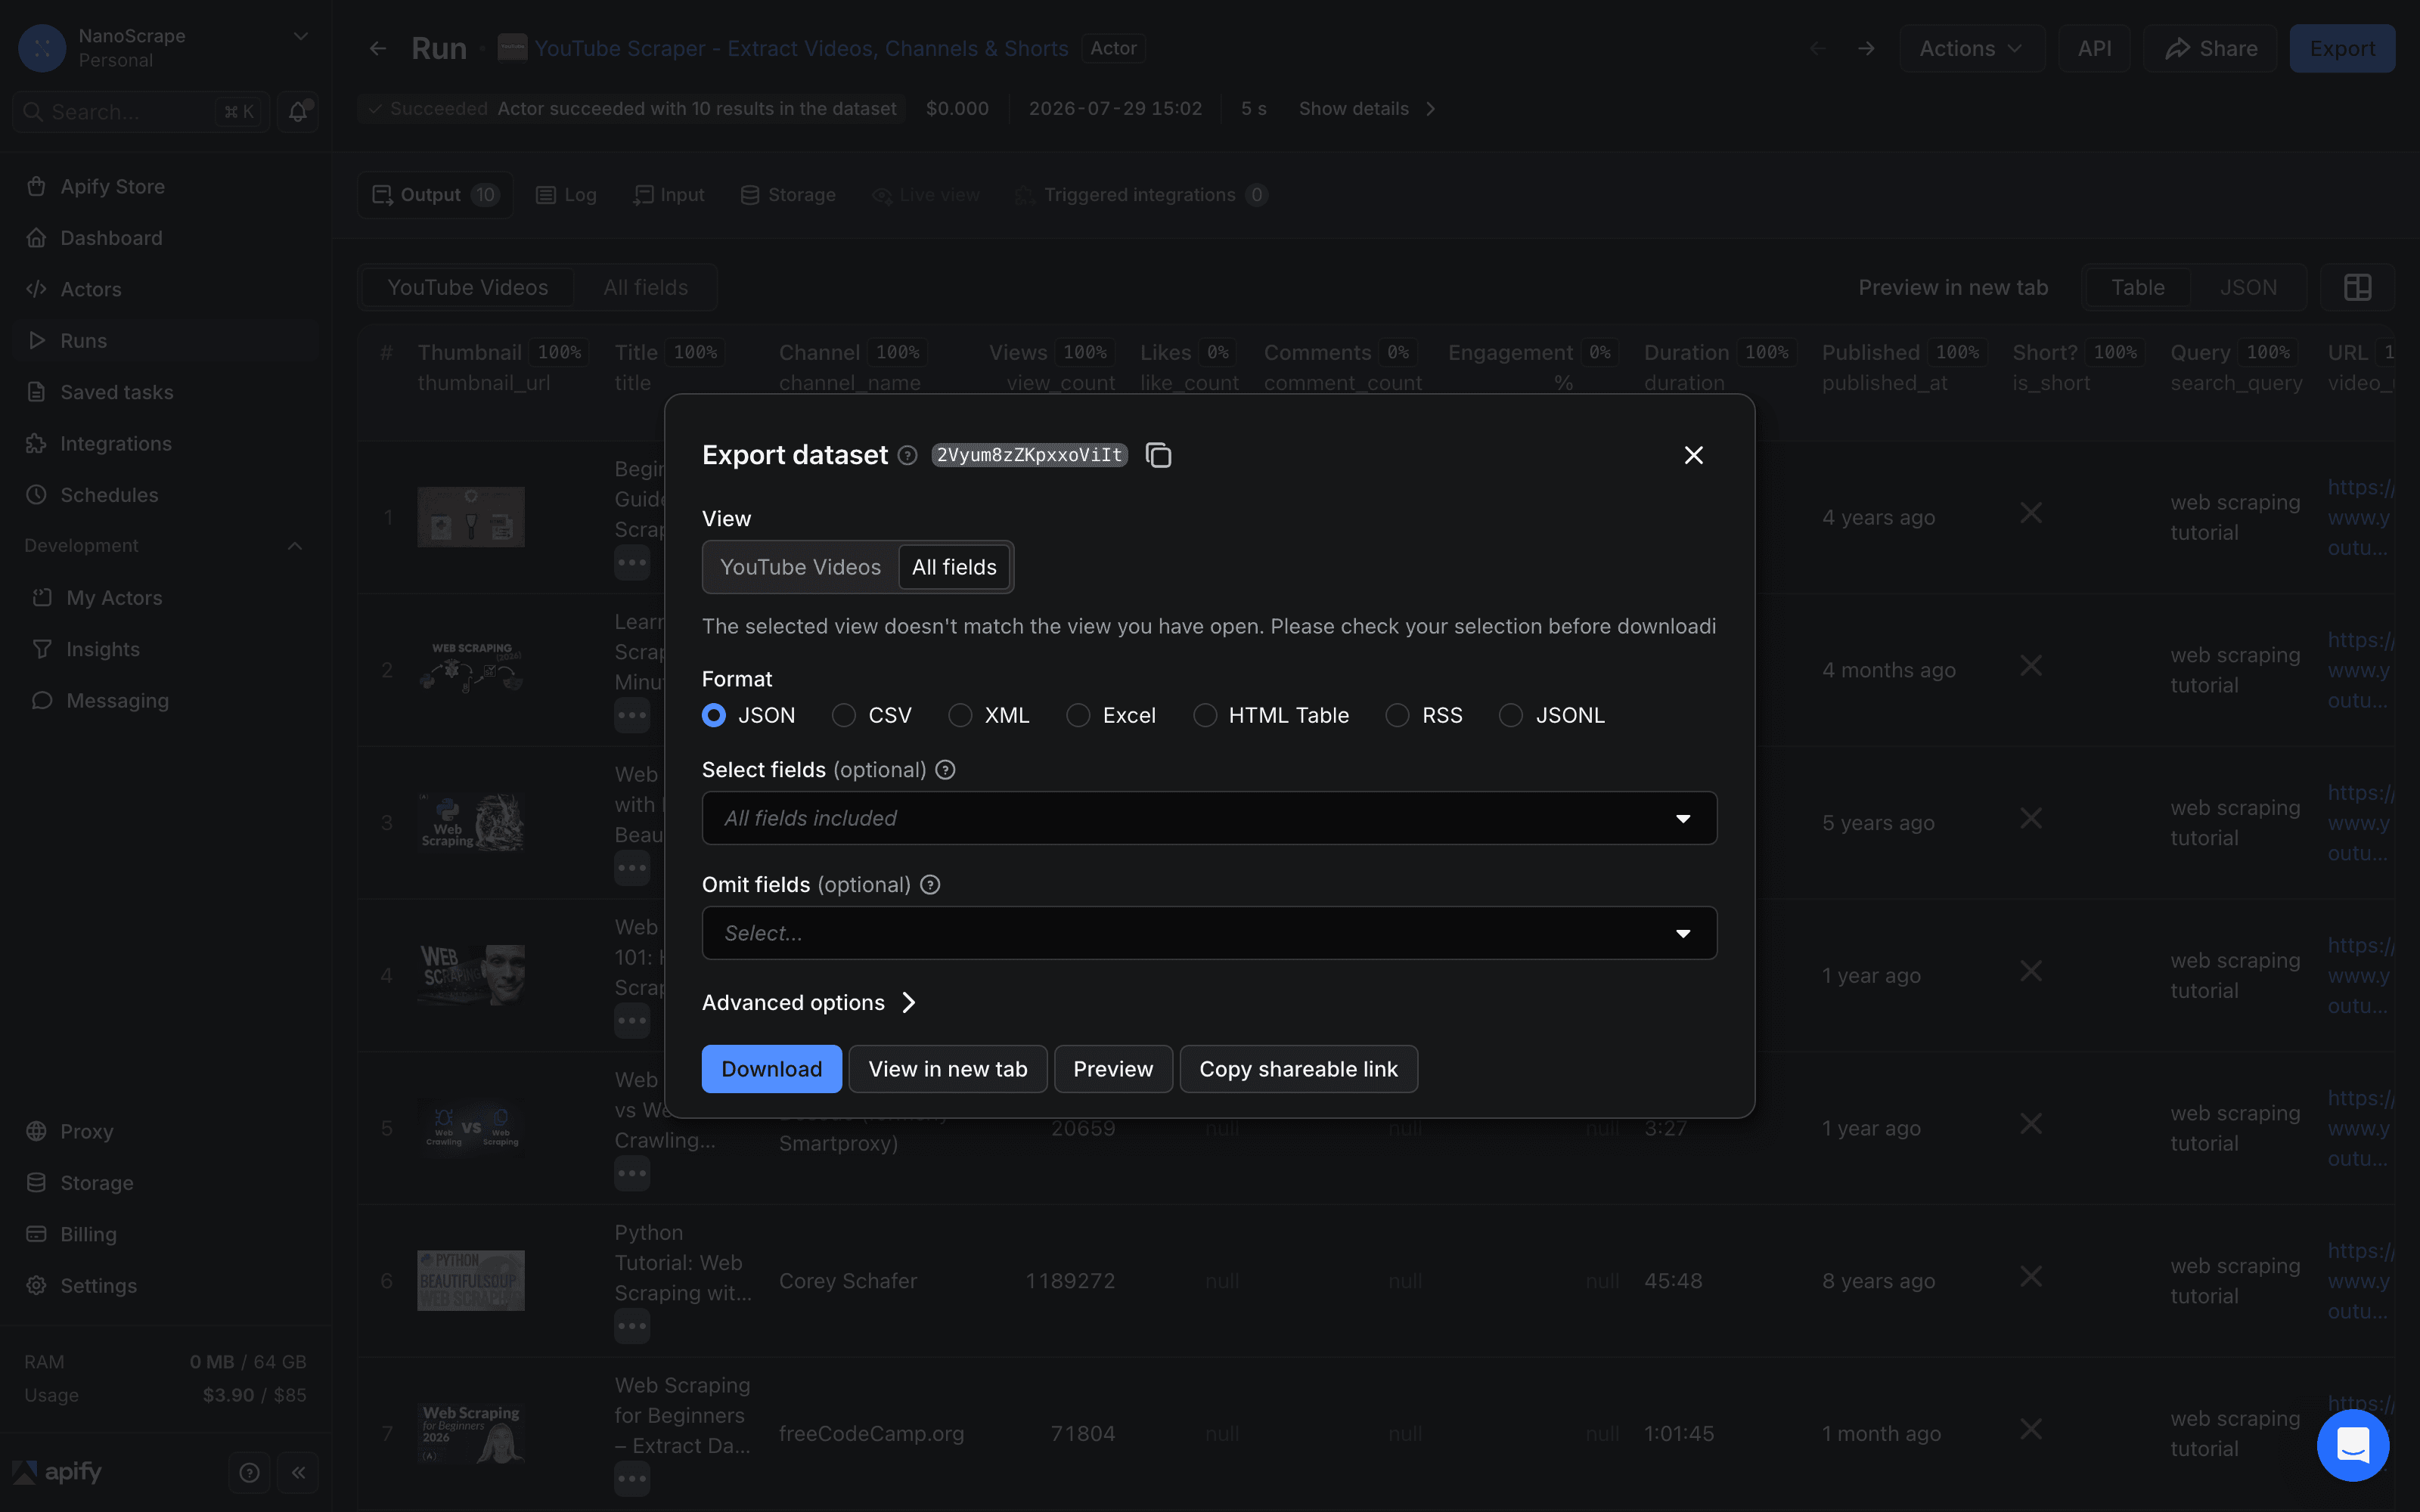Click the API button
This screenshot has height=1512, width=2420.
coord(2094,48)
